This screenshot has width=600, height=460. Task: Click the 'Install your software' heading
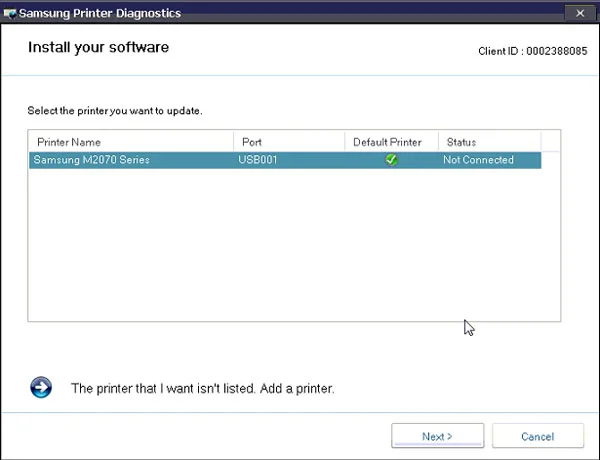[98, 47]
